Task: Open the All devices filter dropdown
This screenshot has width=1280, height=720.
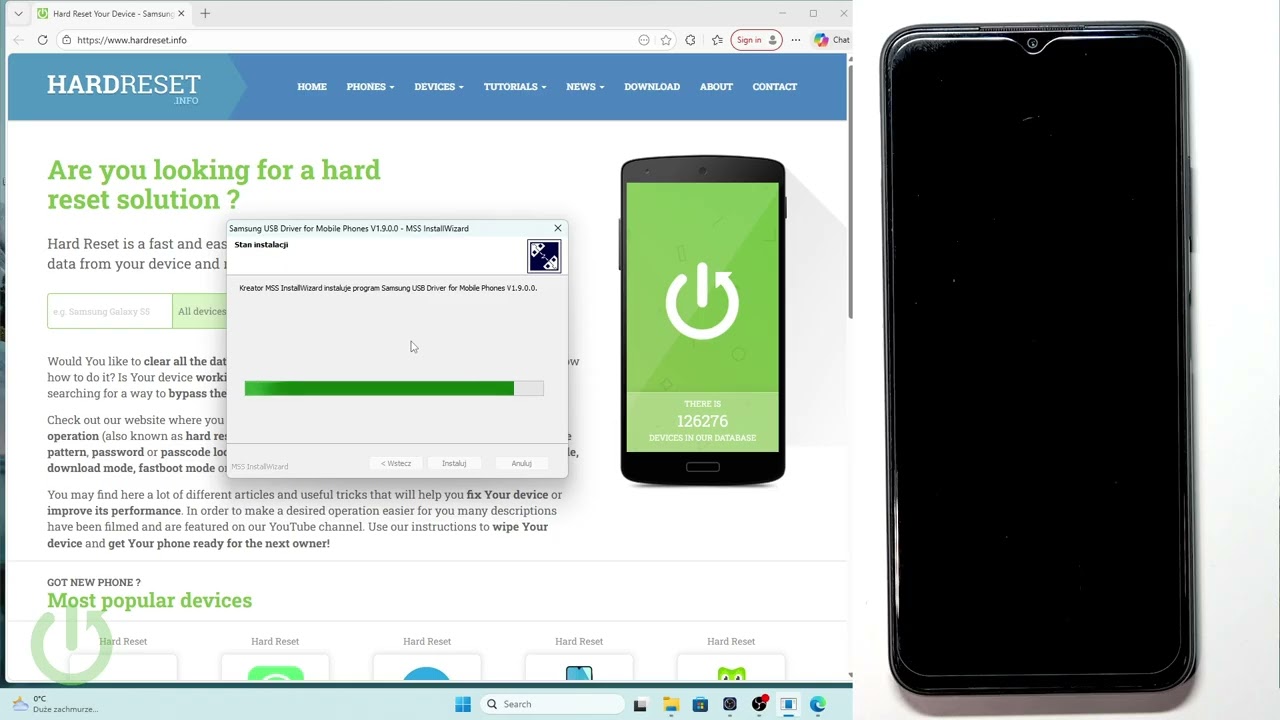Action: click(200, 311)
